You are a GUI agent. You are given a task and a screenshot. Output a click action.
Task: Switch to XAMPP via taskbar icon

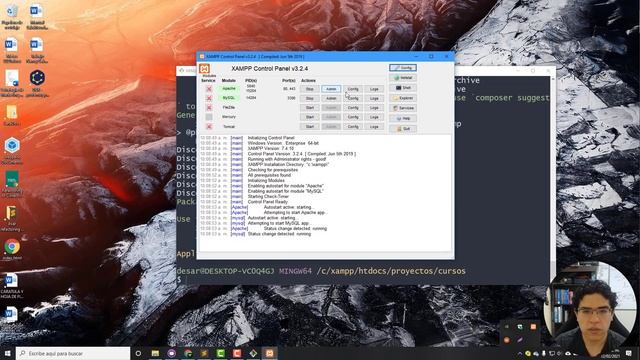coord(269,353)
